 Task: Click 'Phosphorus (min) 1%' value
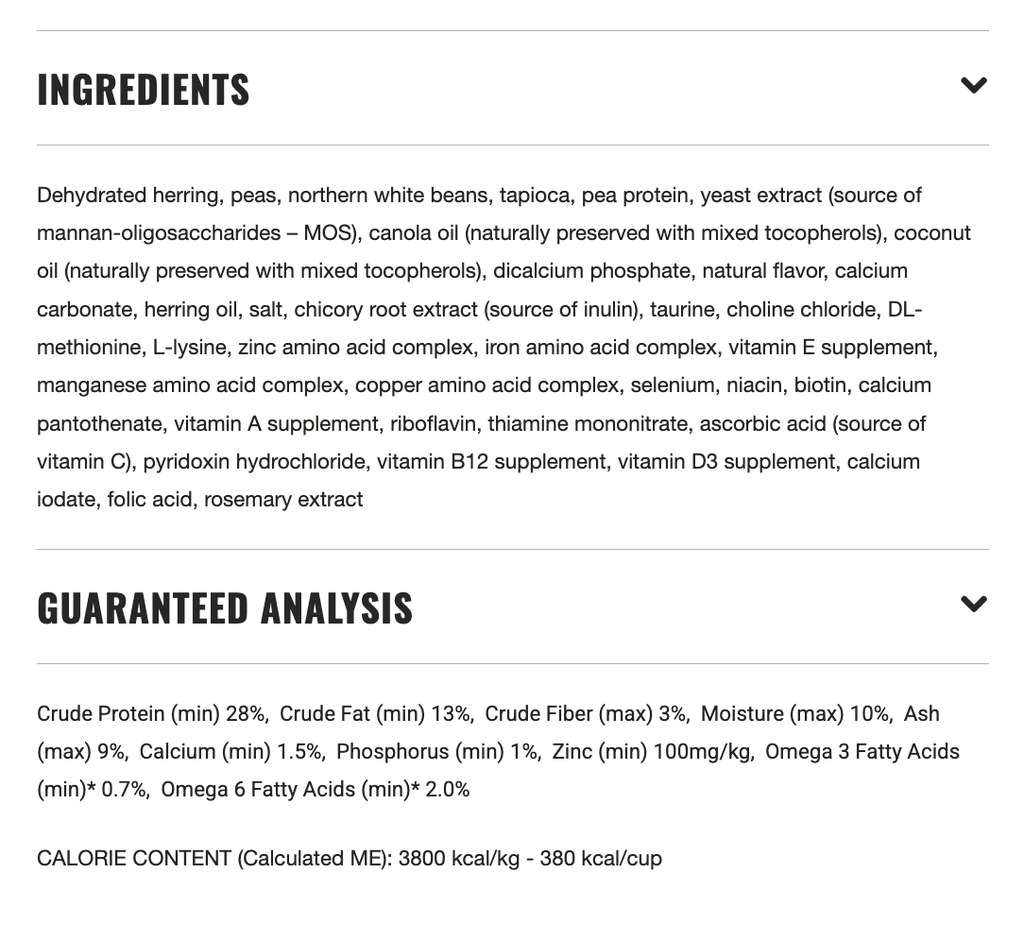[x=436, y=752]
